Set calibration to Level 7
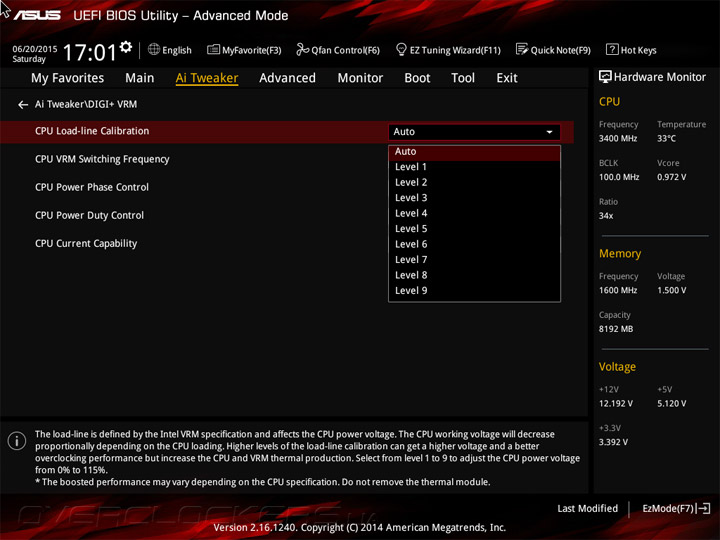This screenshot has width=720, height=540. point(474,260)
